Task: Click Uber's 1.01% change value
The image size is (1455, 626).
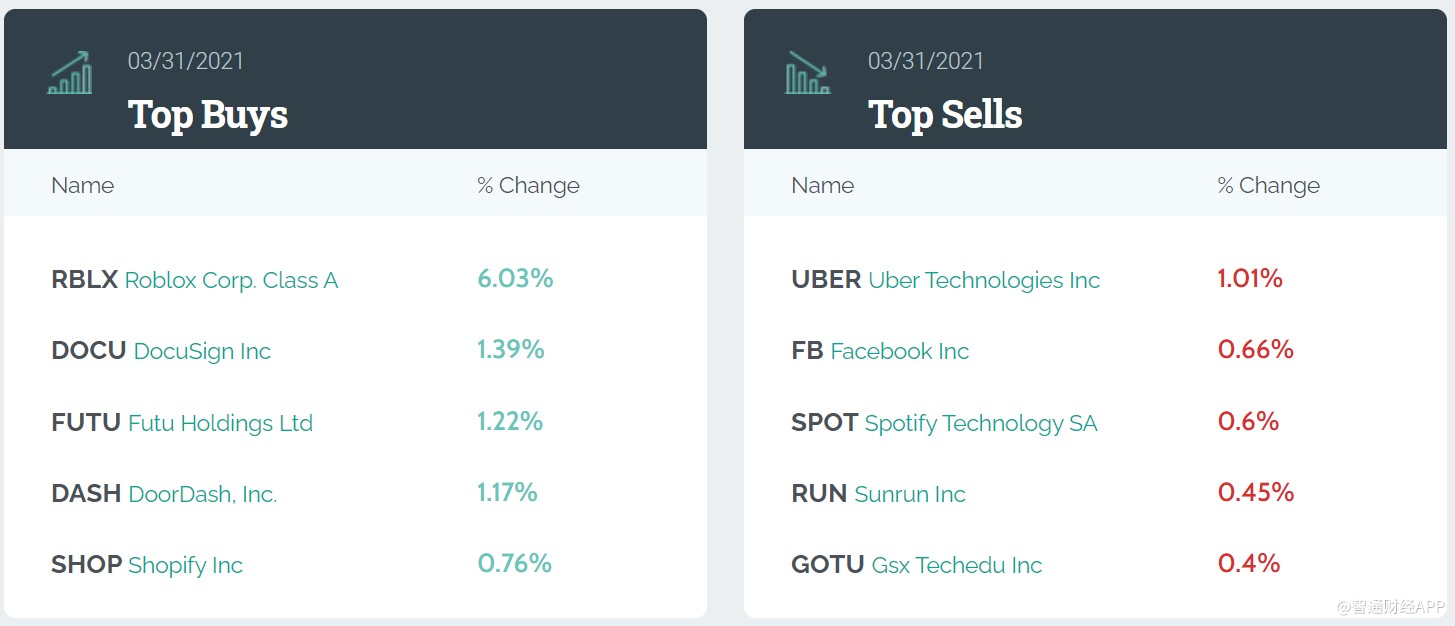Action: (1250, 278)
